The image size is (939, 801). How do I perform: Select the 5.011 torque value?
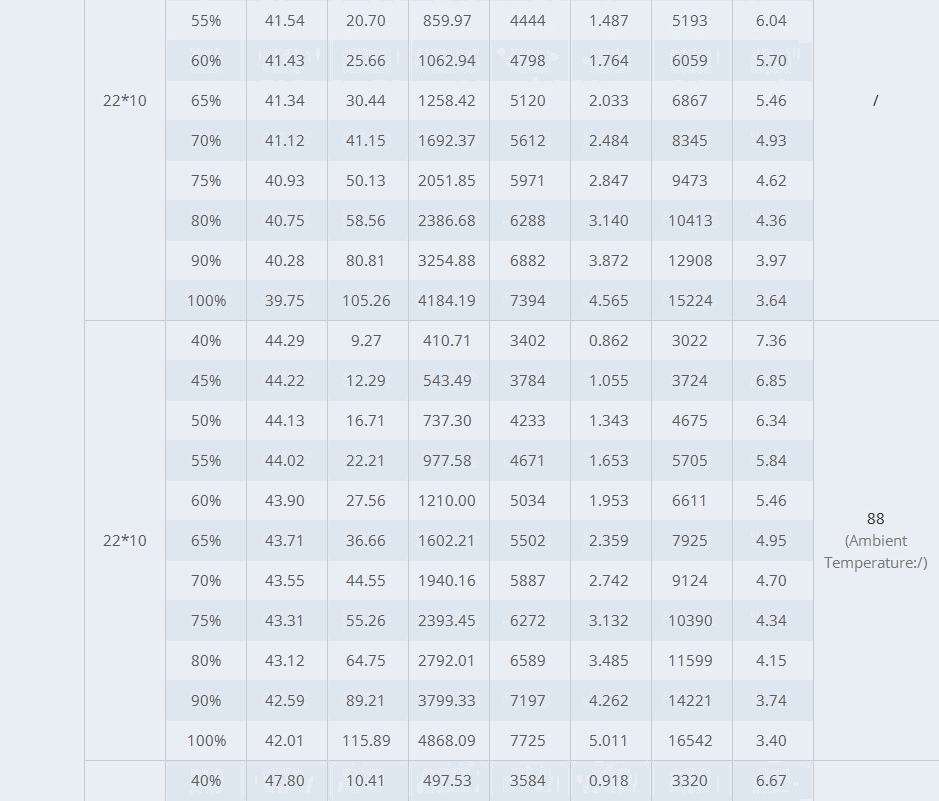608,741
